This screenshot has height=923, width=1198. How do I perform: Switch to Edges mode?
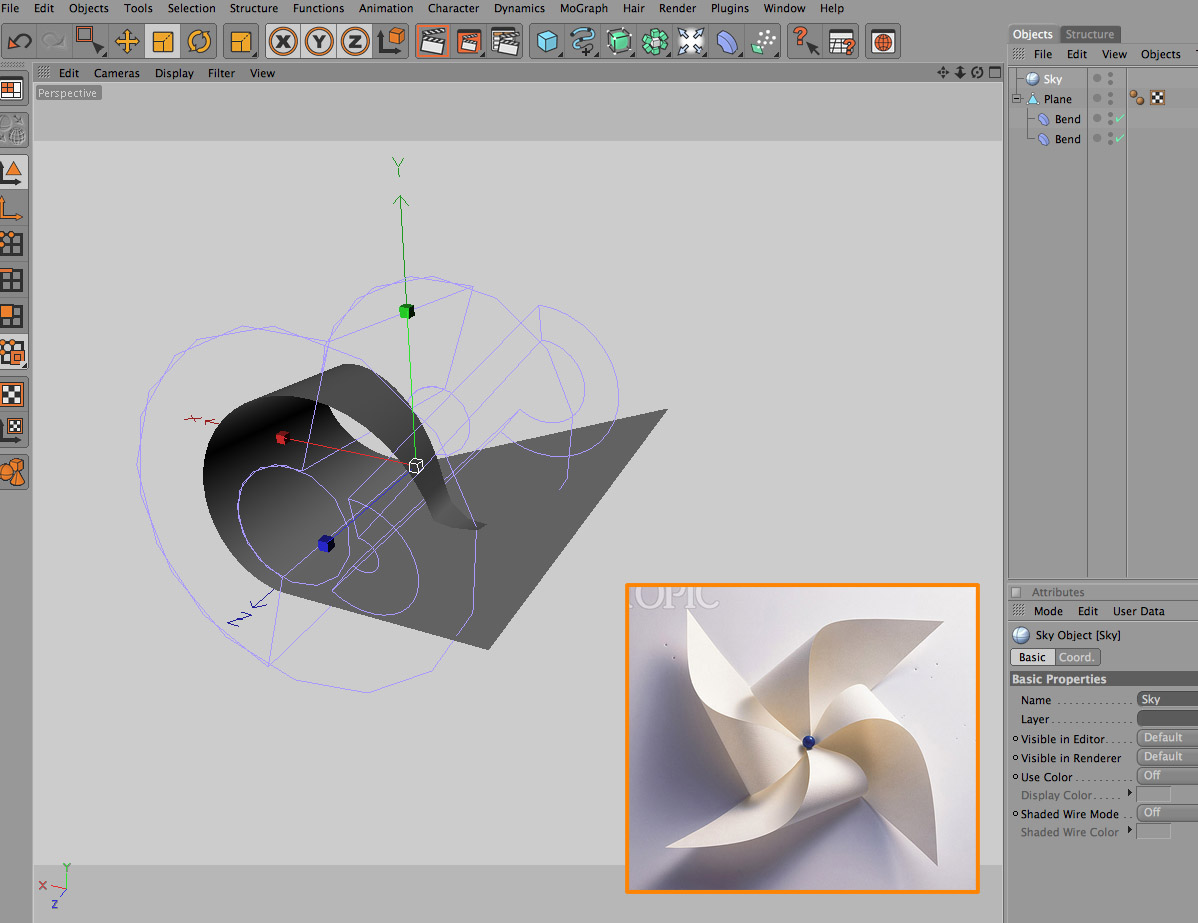coord(12,280)
